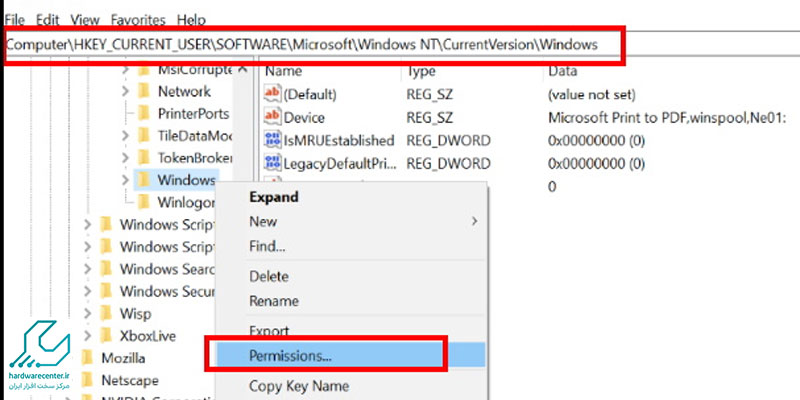Image resolution: width=800 pixels, height=400 pixels.
Task: Click the string icon beside (Default) value
Action: point(272,94)
